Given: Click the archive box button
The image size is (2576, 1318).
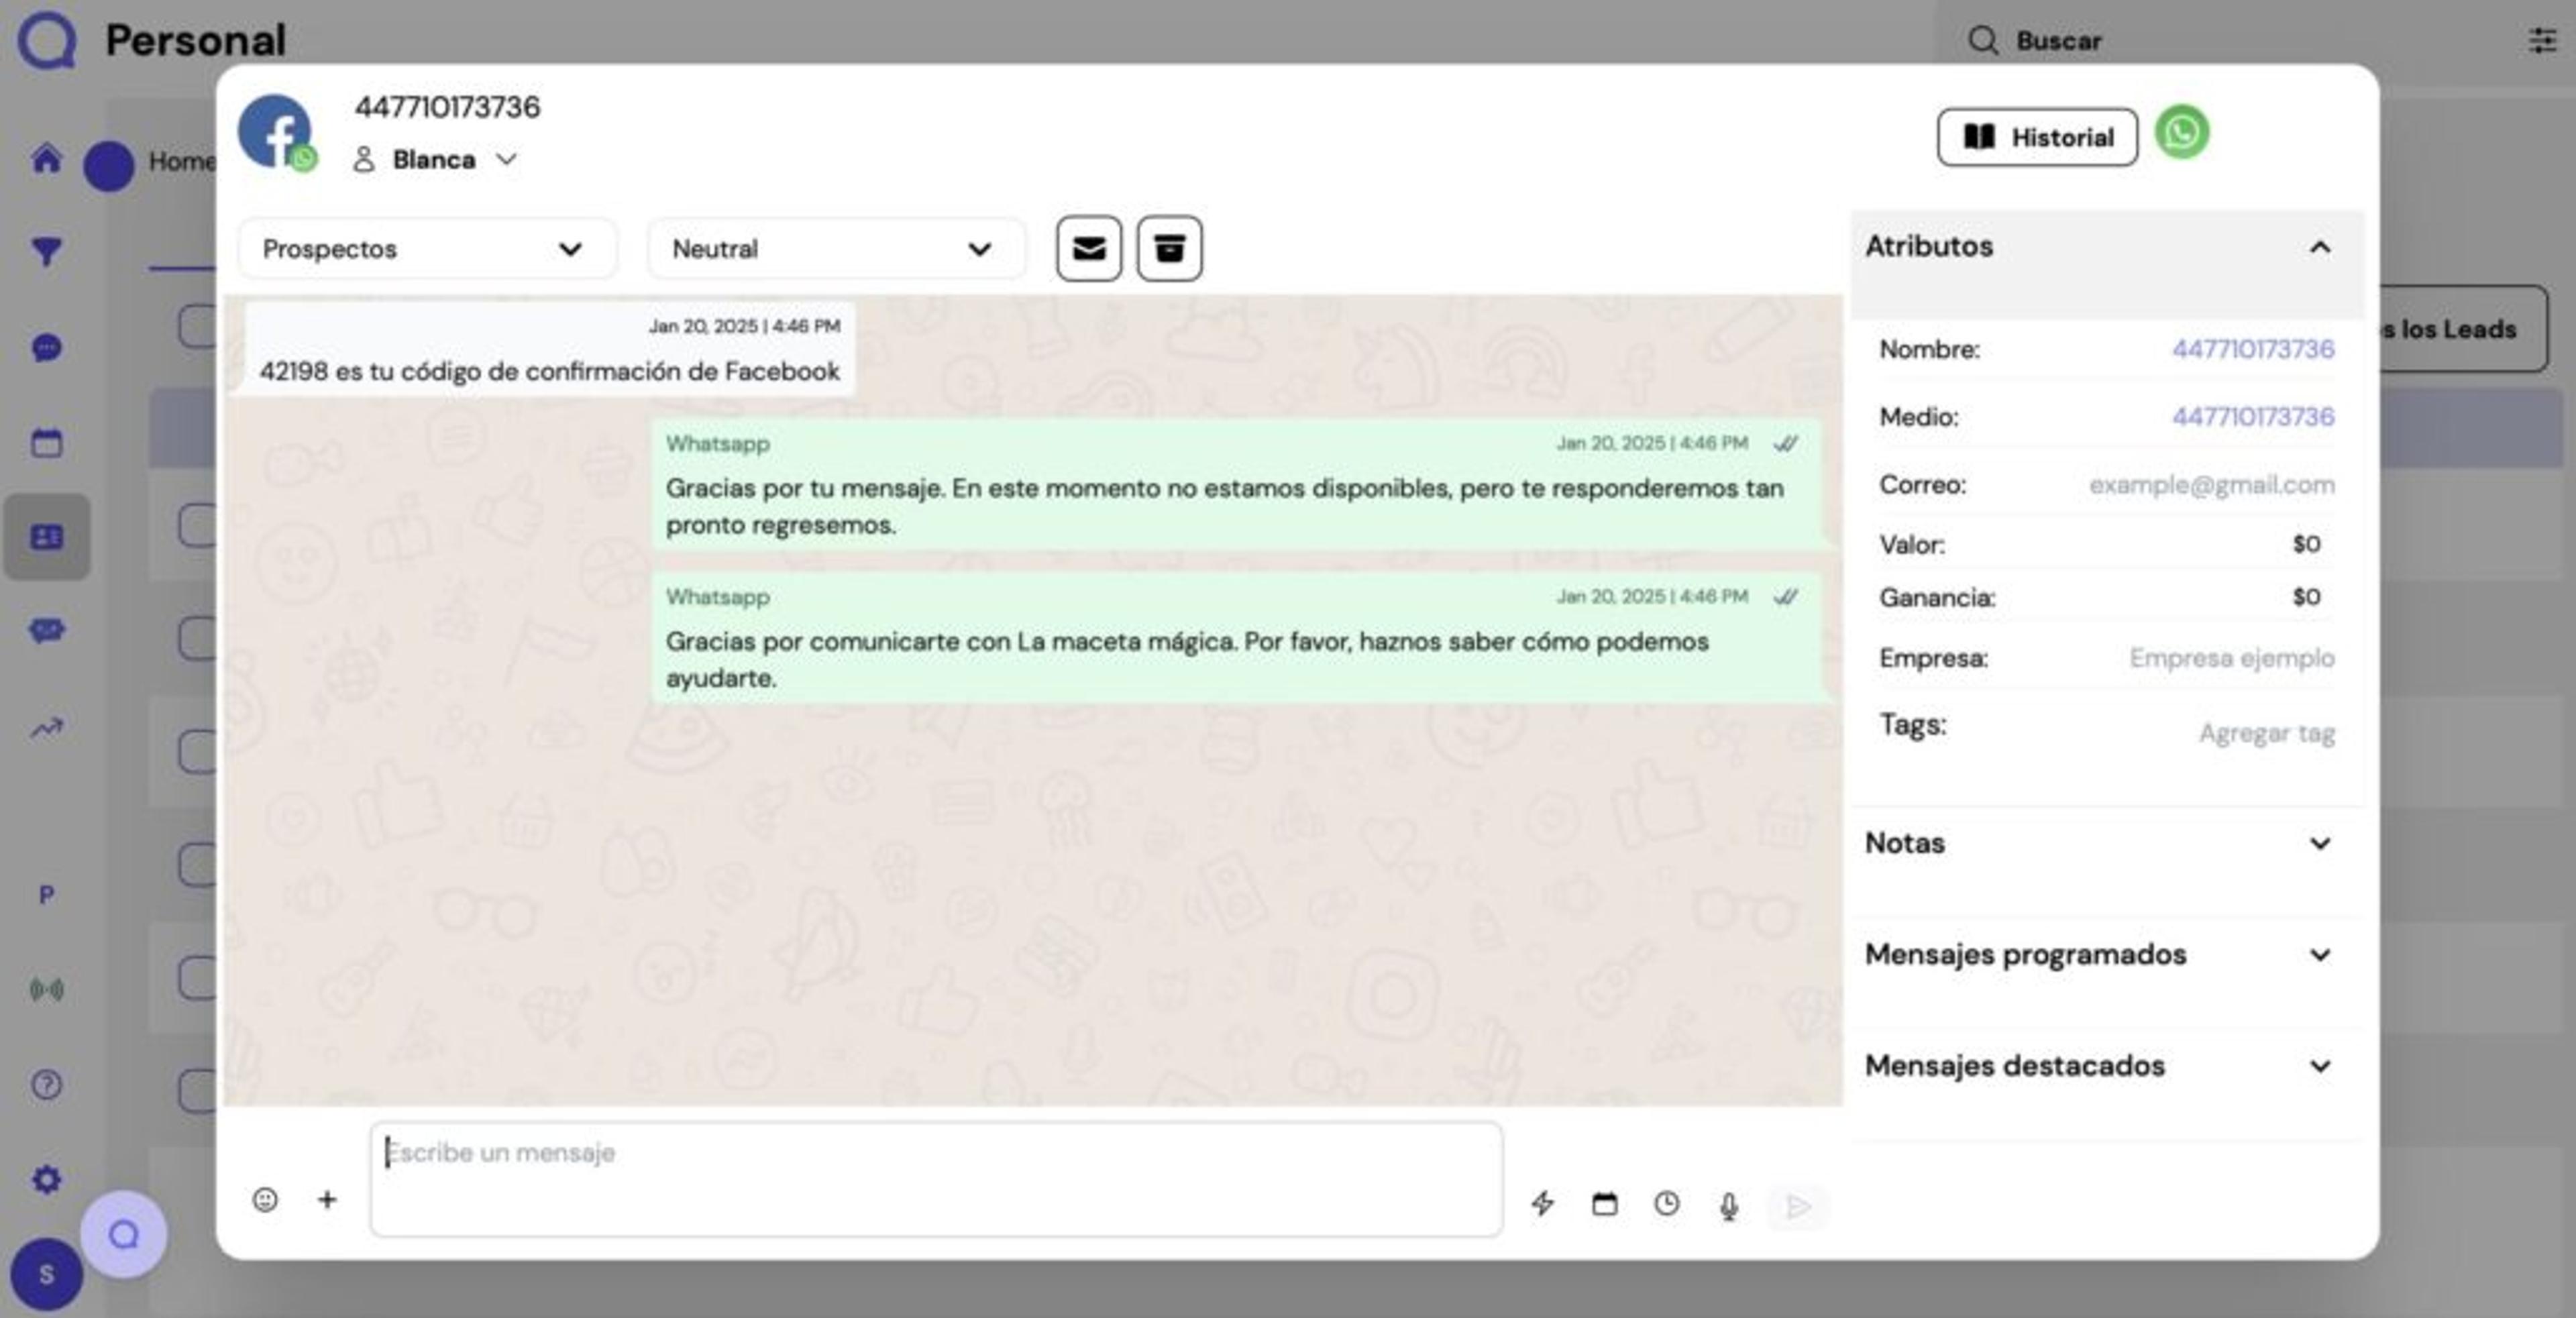Looking at the screenshot, I should pyautogui.click(x=1169, y=248).
